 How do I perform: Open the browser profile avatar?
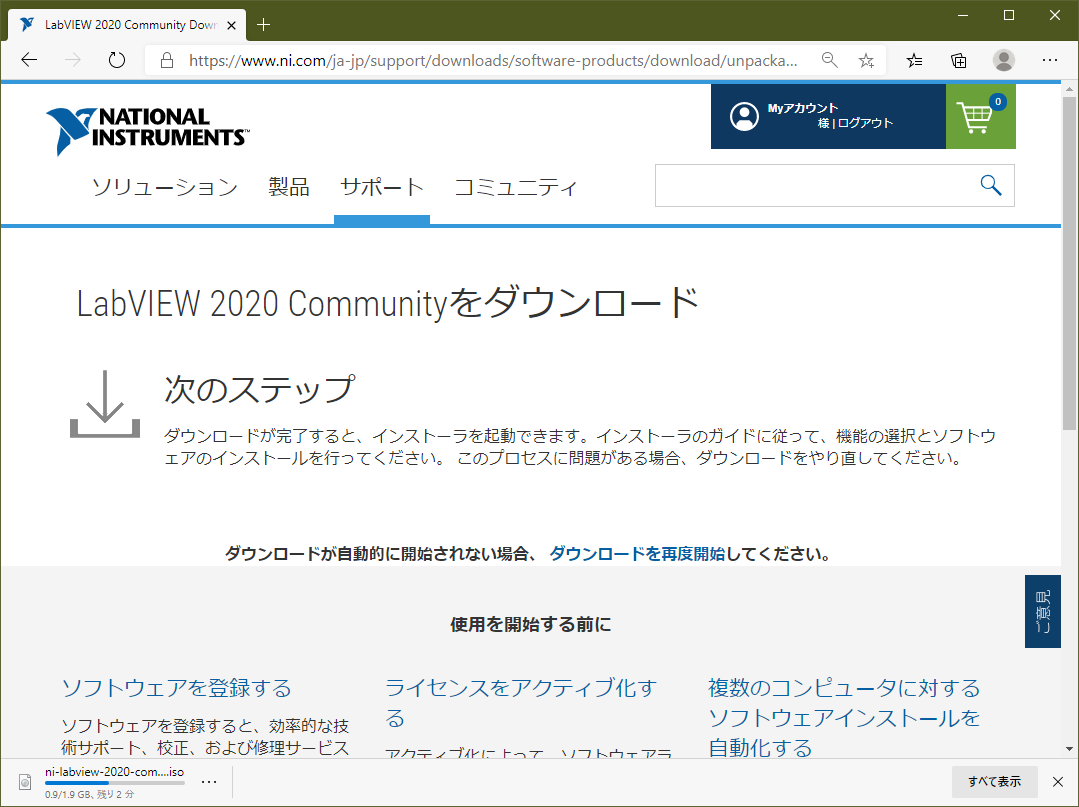click(x=1003, y=60)
